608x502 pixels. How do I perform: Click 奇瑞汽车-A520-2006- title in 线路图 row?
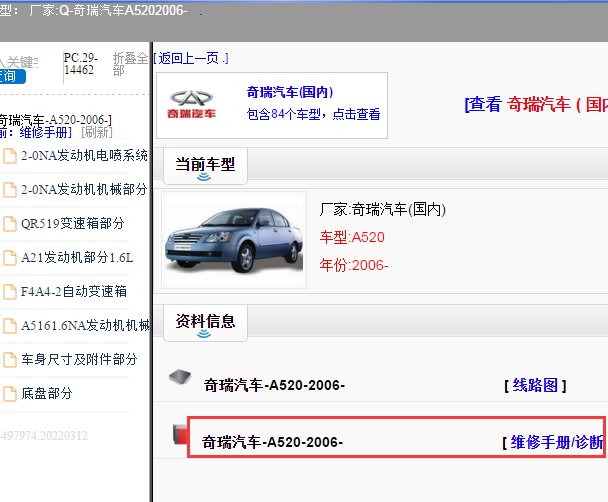[275, 385]
